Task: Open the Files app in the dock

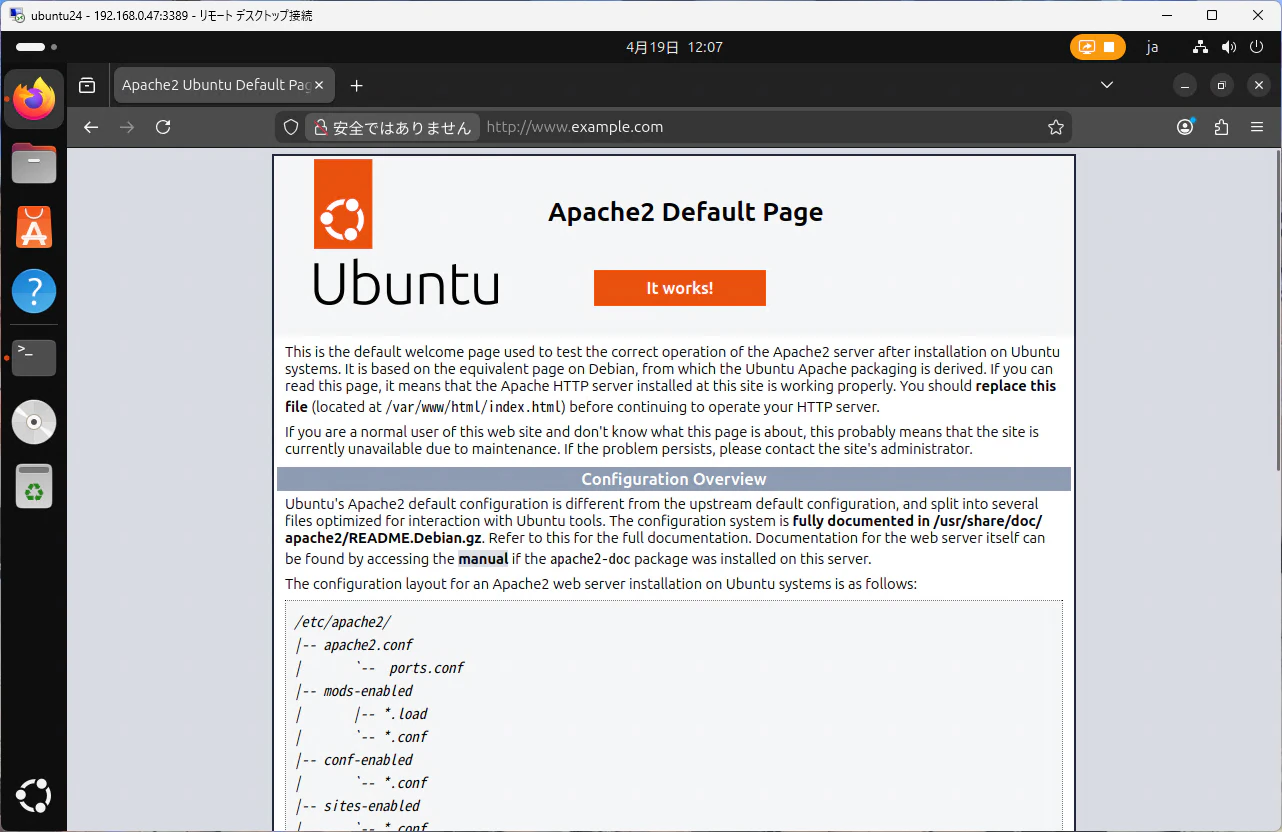Action: [34, 163]
